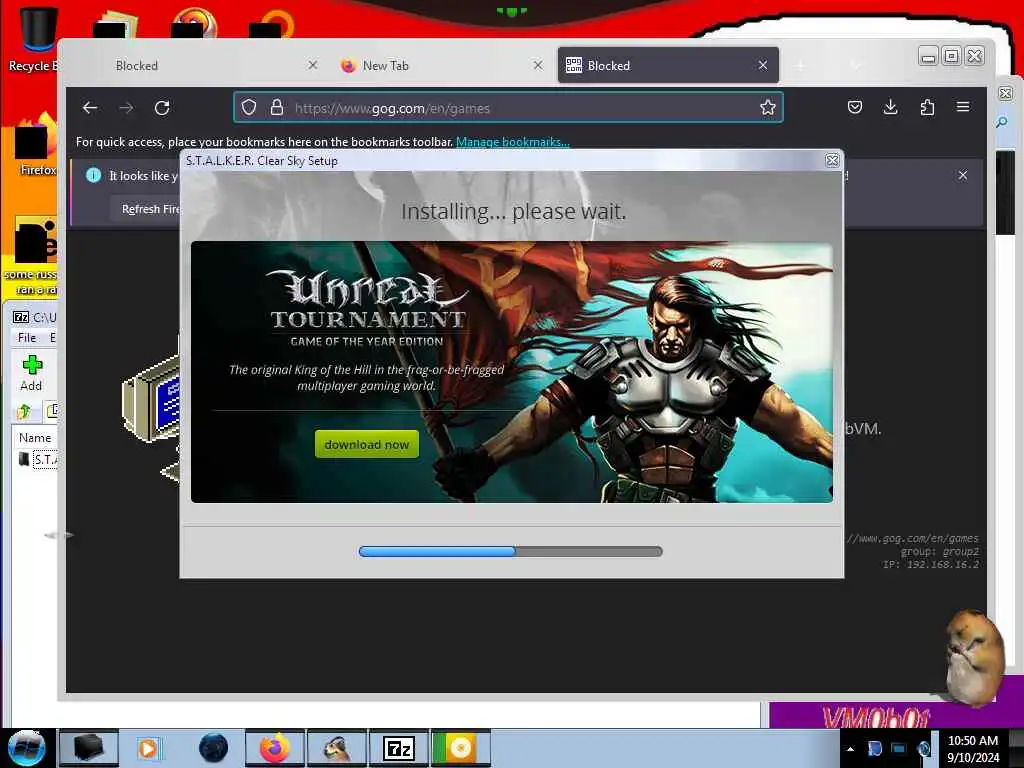Image resolution: width=1024 pixels, height=768 pixels.
Task: Dismiss the Firefox notification bar
Action: click(x=963, y=175)
